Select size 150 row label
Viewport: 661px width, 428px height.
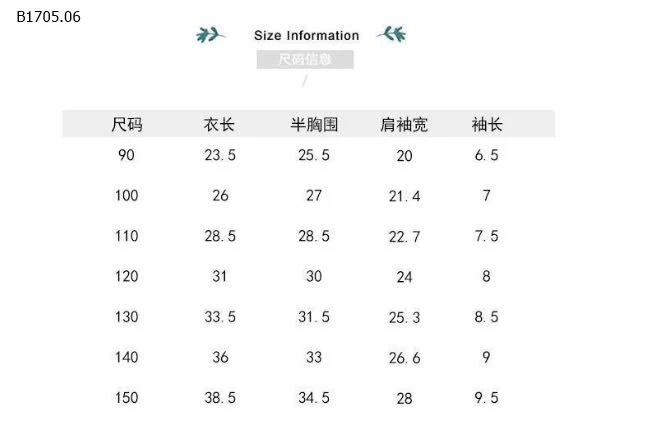(126, 398)
